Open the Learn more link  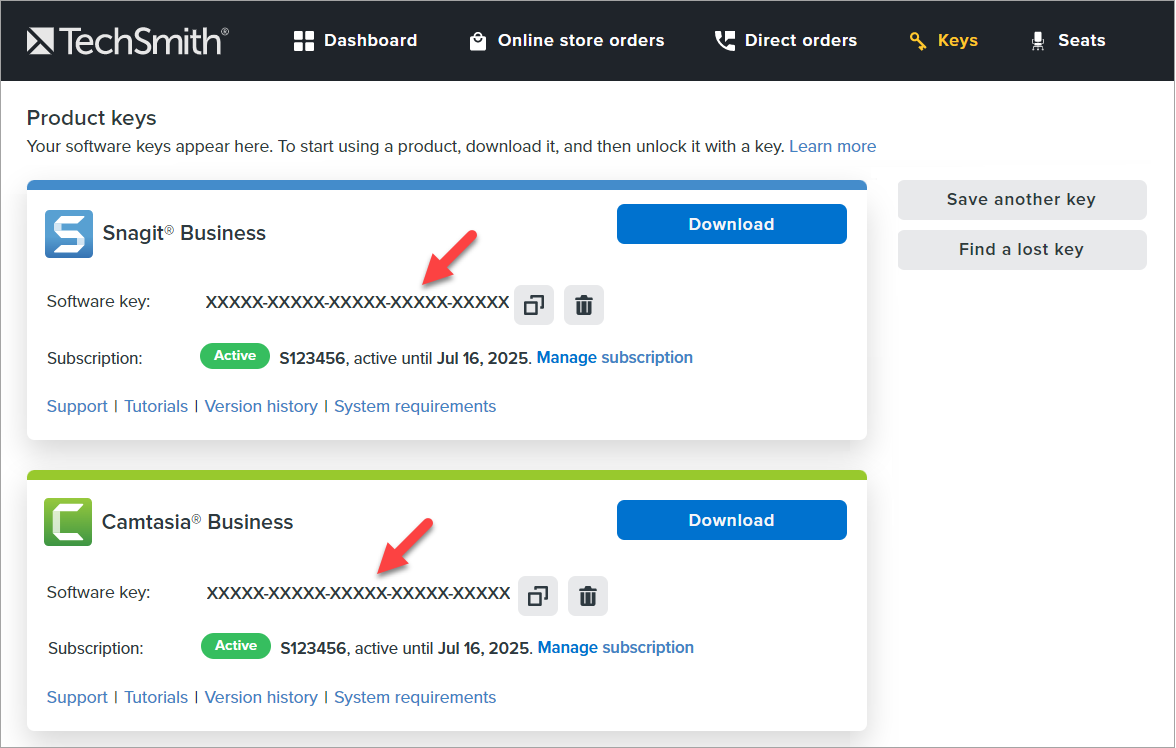point(832,146)
